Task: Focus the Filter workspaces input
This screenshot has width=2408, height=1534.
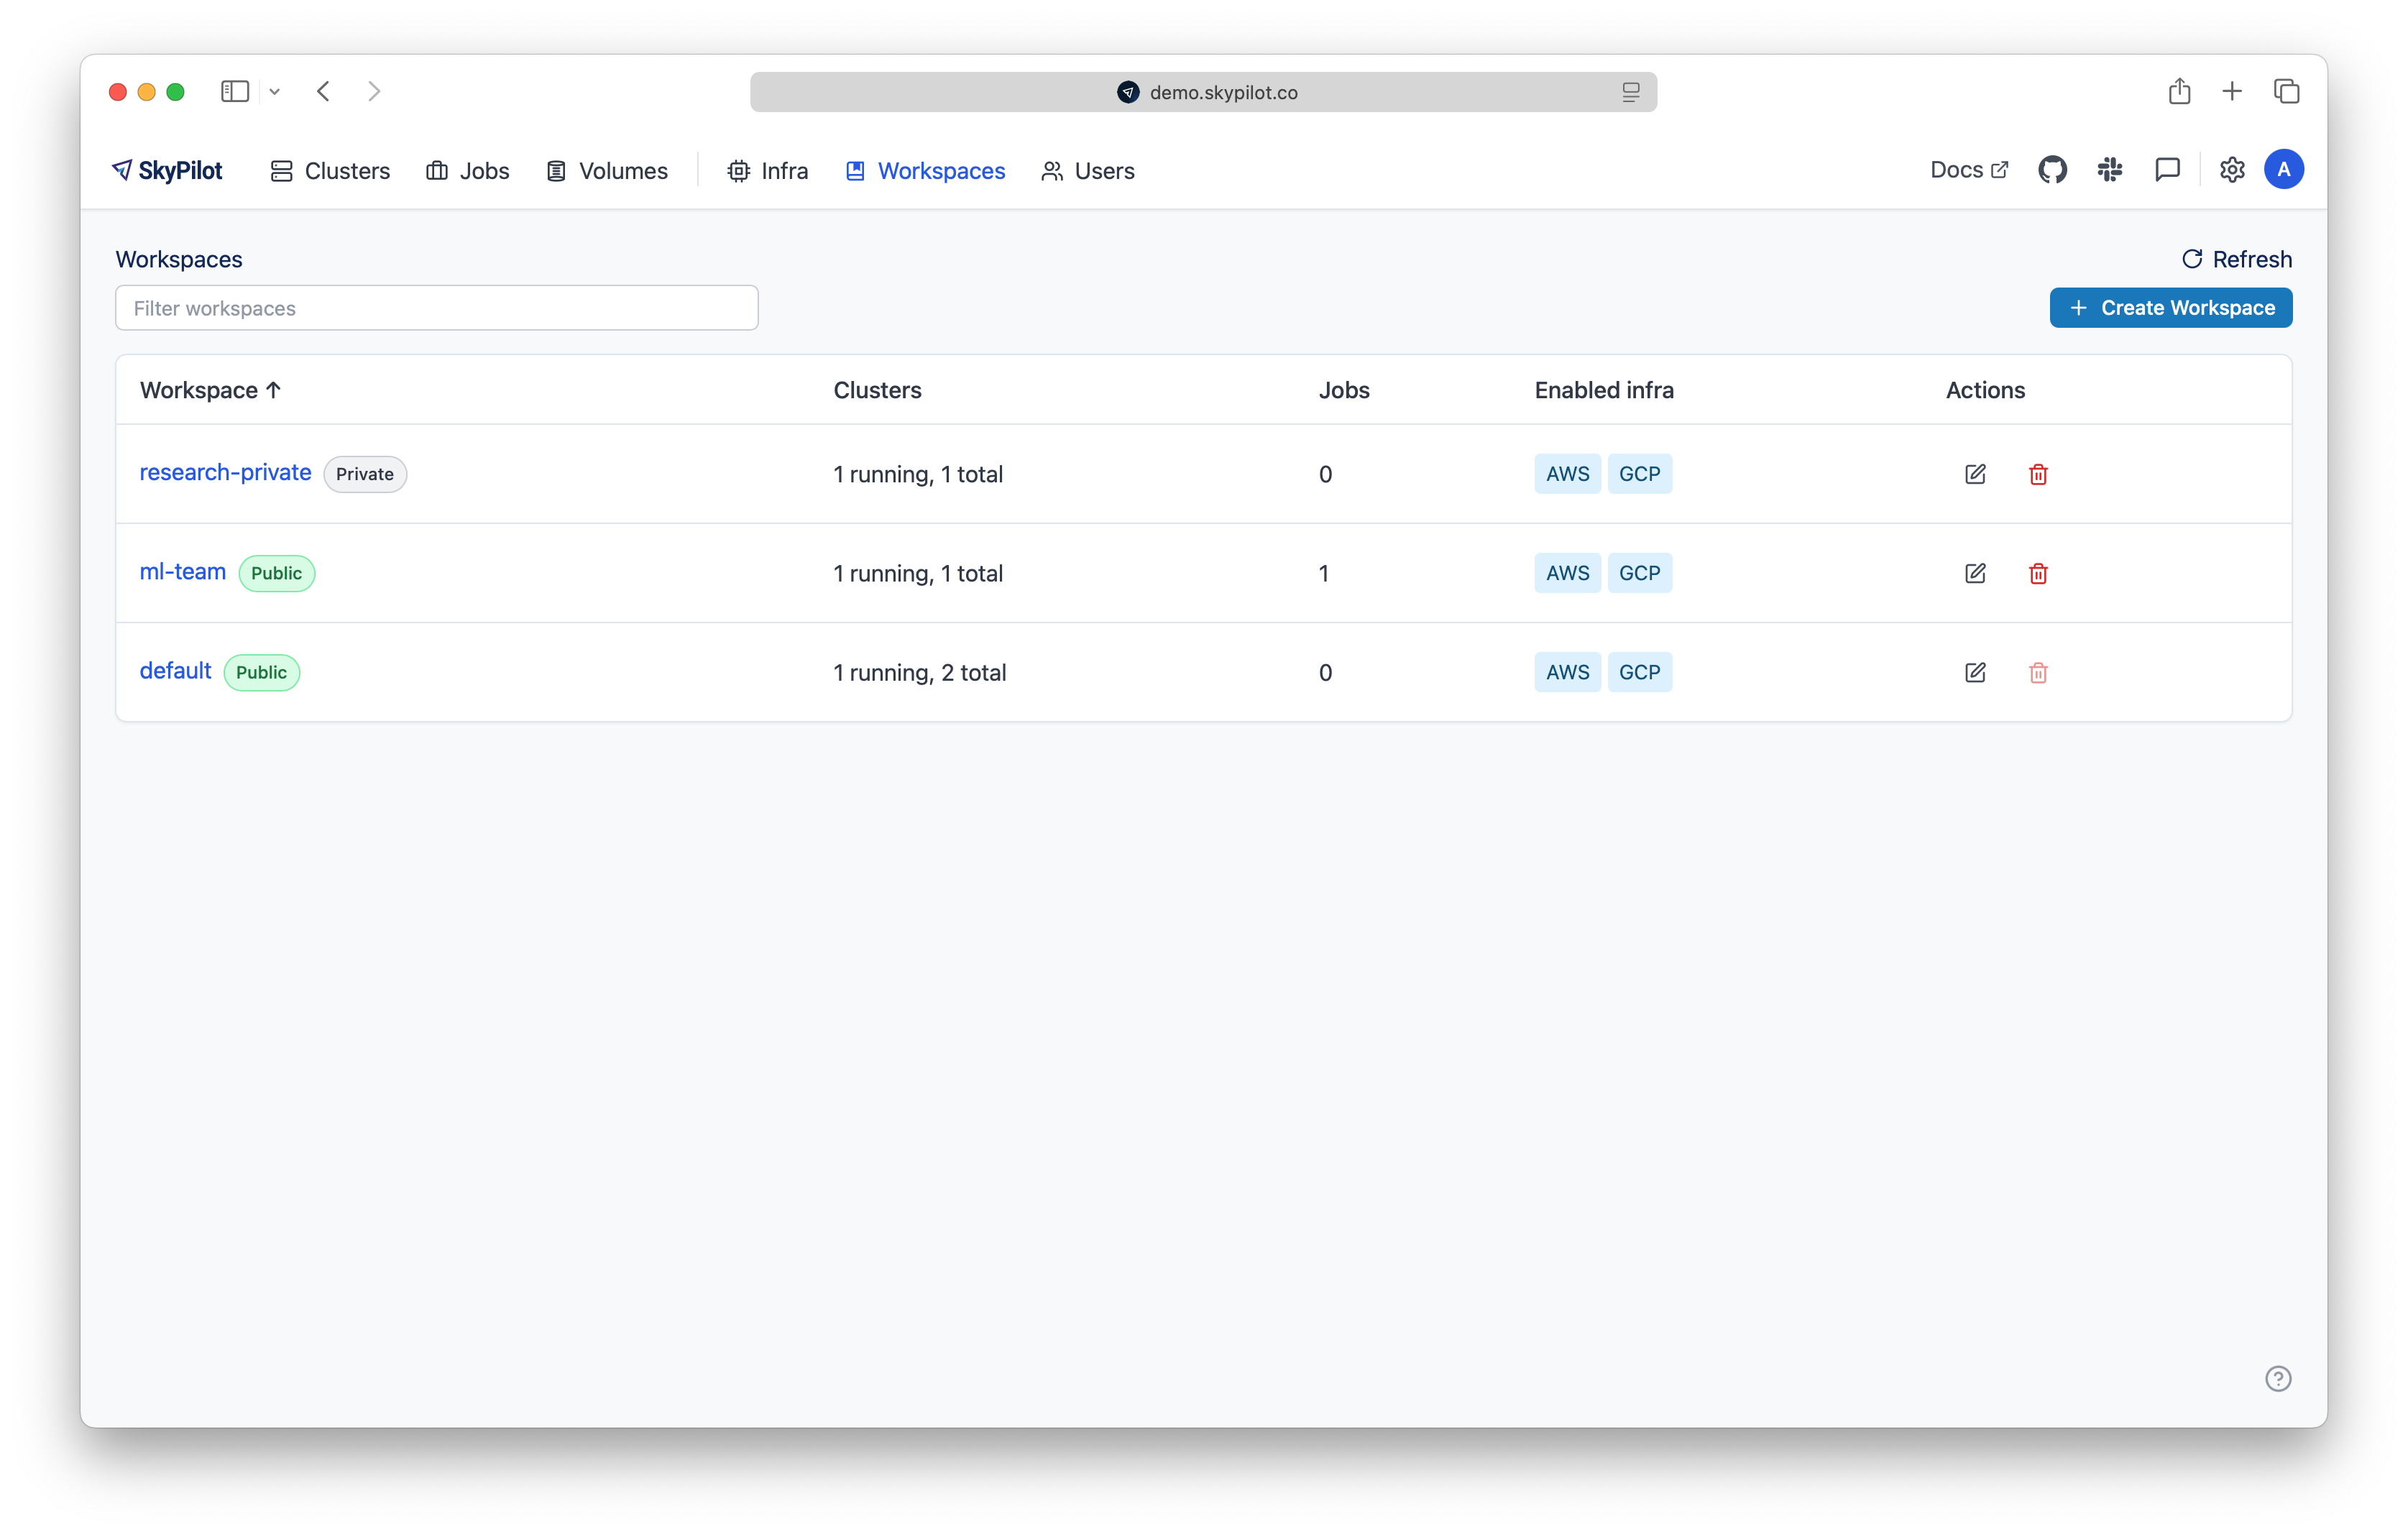Action: pos(437,308)
